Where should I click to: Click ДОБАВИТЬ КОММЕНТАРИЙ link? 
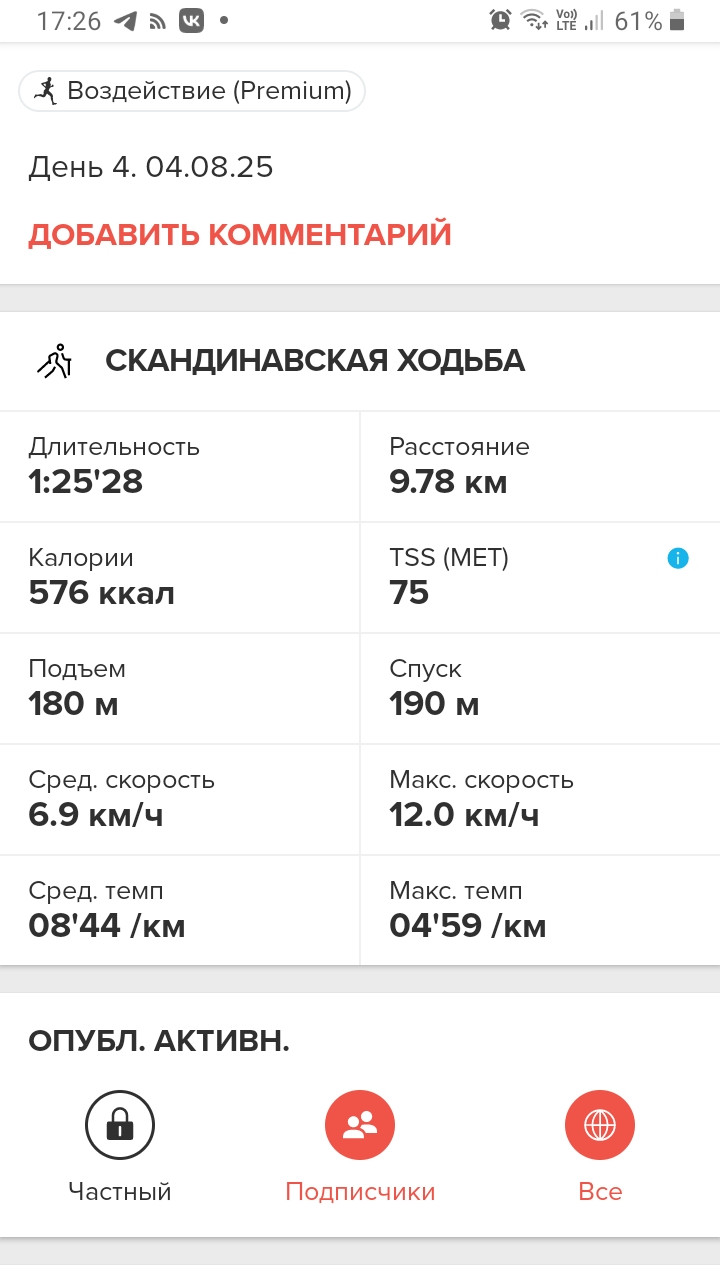(240, 235)
